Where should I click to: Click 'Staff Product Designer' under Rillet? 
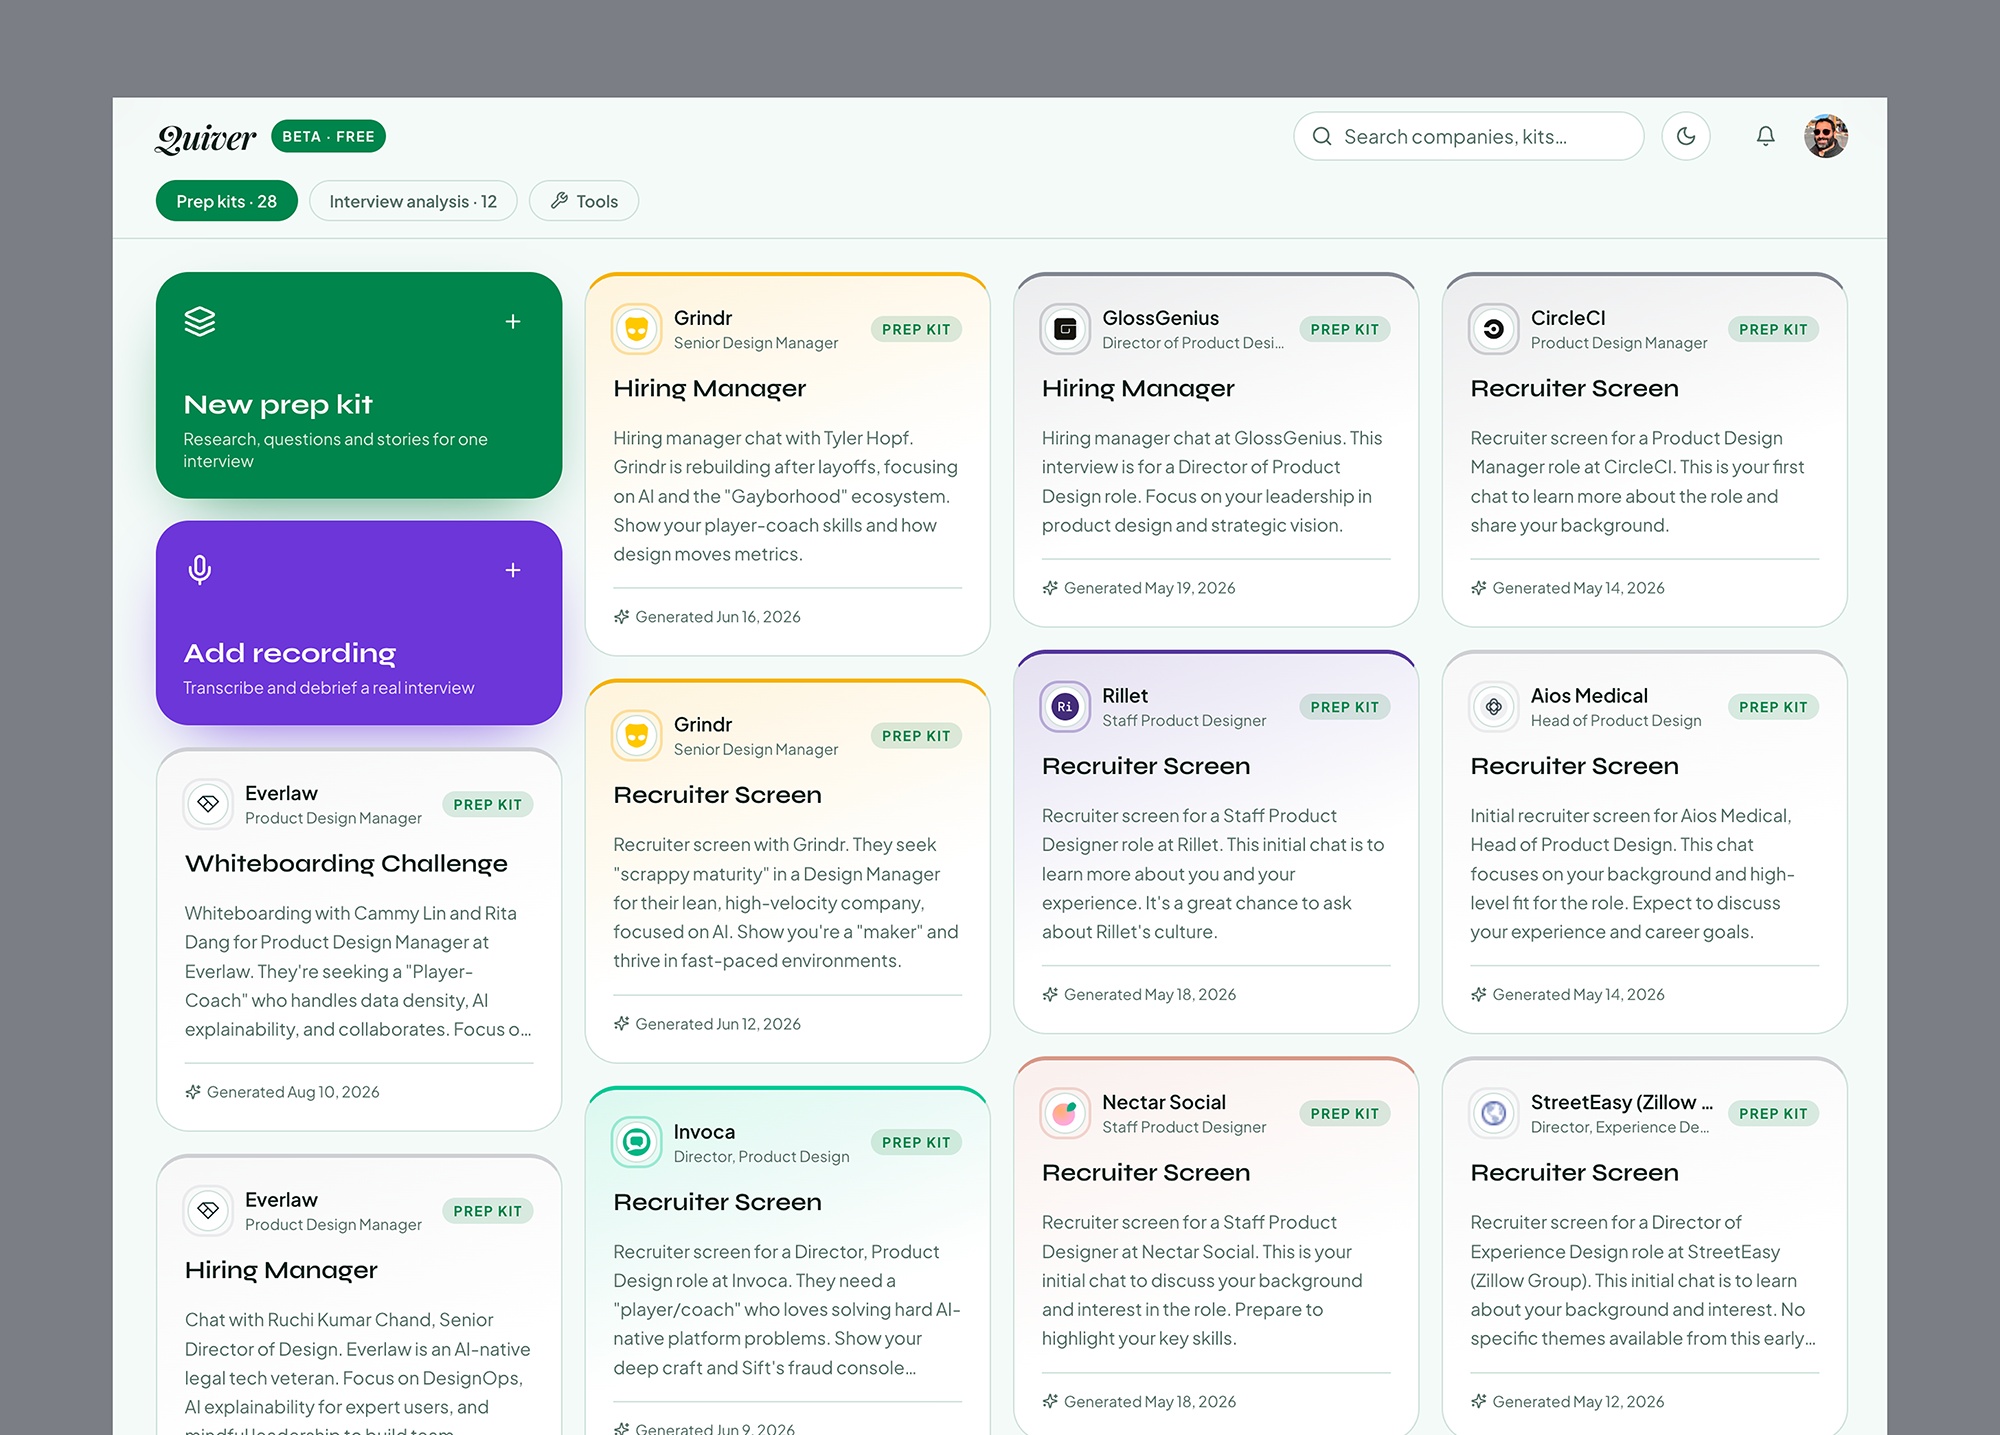click(1184, 721)
